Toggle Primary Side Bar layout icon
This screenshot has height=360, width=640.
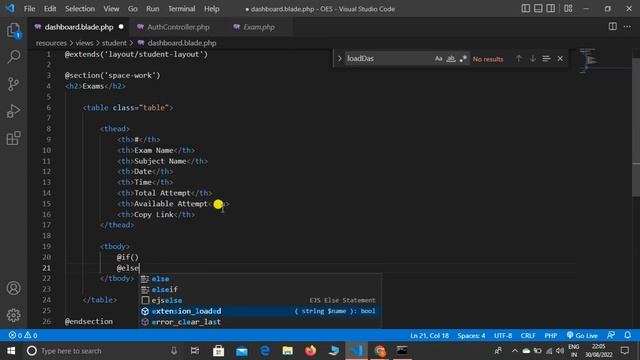[x=526, y=9]
